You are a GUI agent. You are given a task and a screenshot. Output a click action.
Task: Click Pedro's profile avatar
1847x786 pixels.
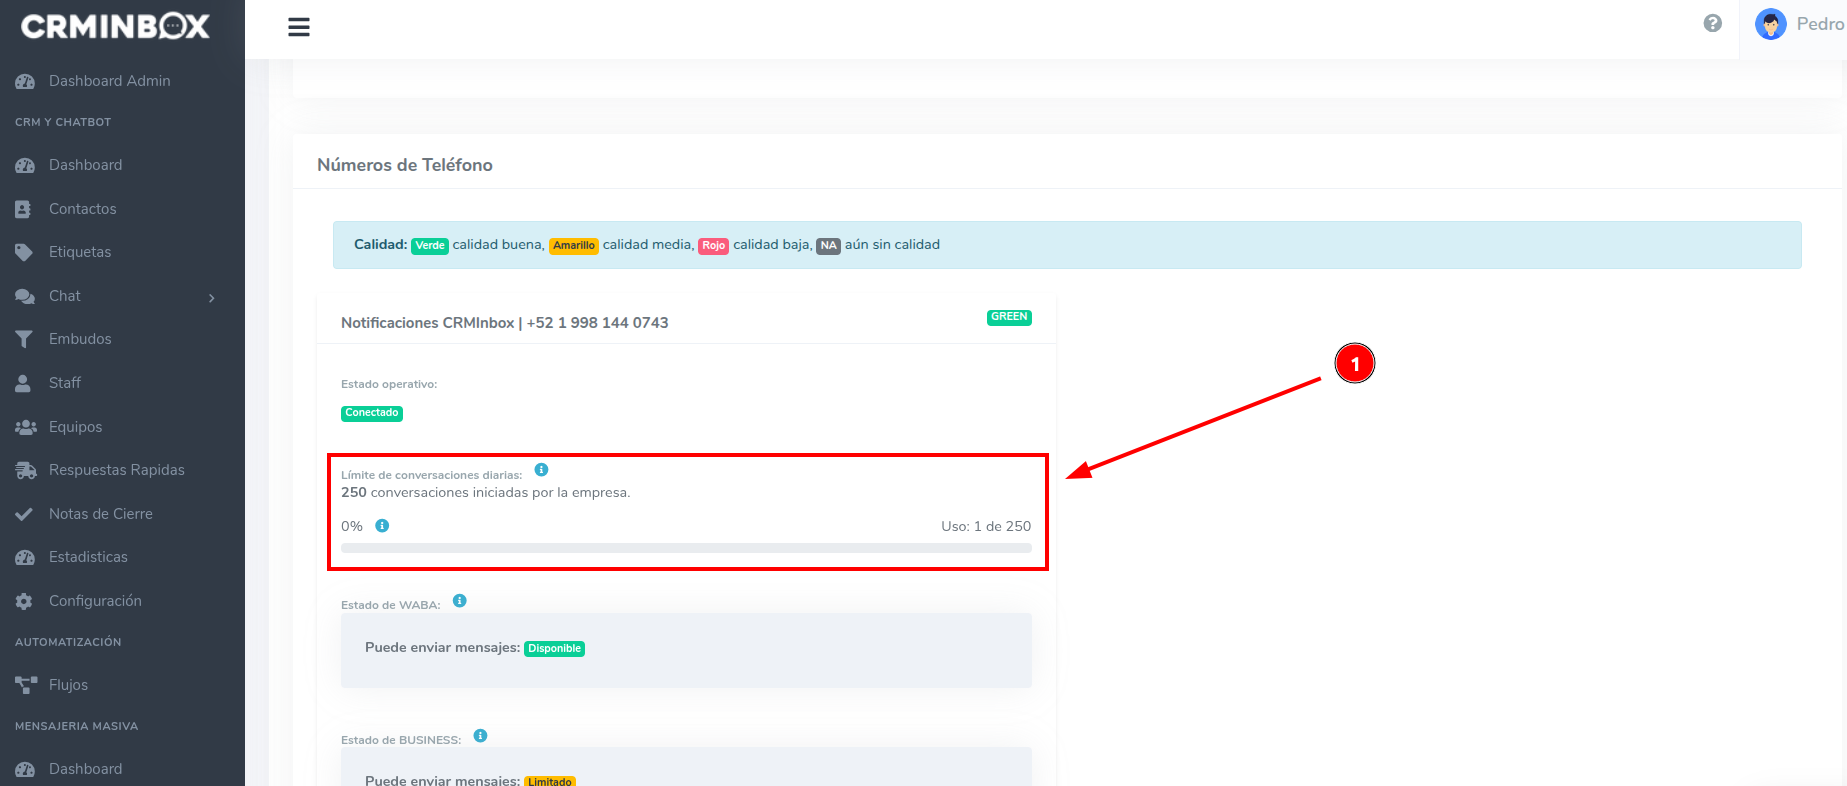(x=1770, y=24)
